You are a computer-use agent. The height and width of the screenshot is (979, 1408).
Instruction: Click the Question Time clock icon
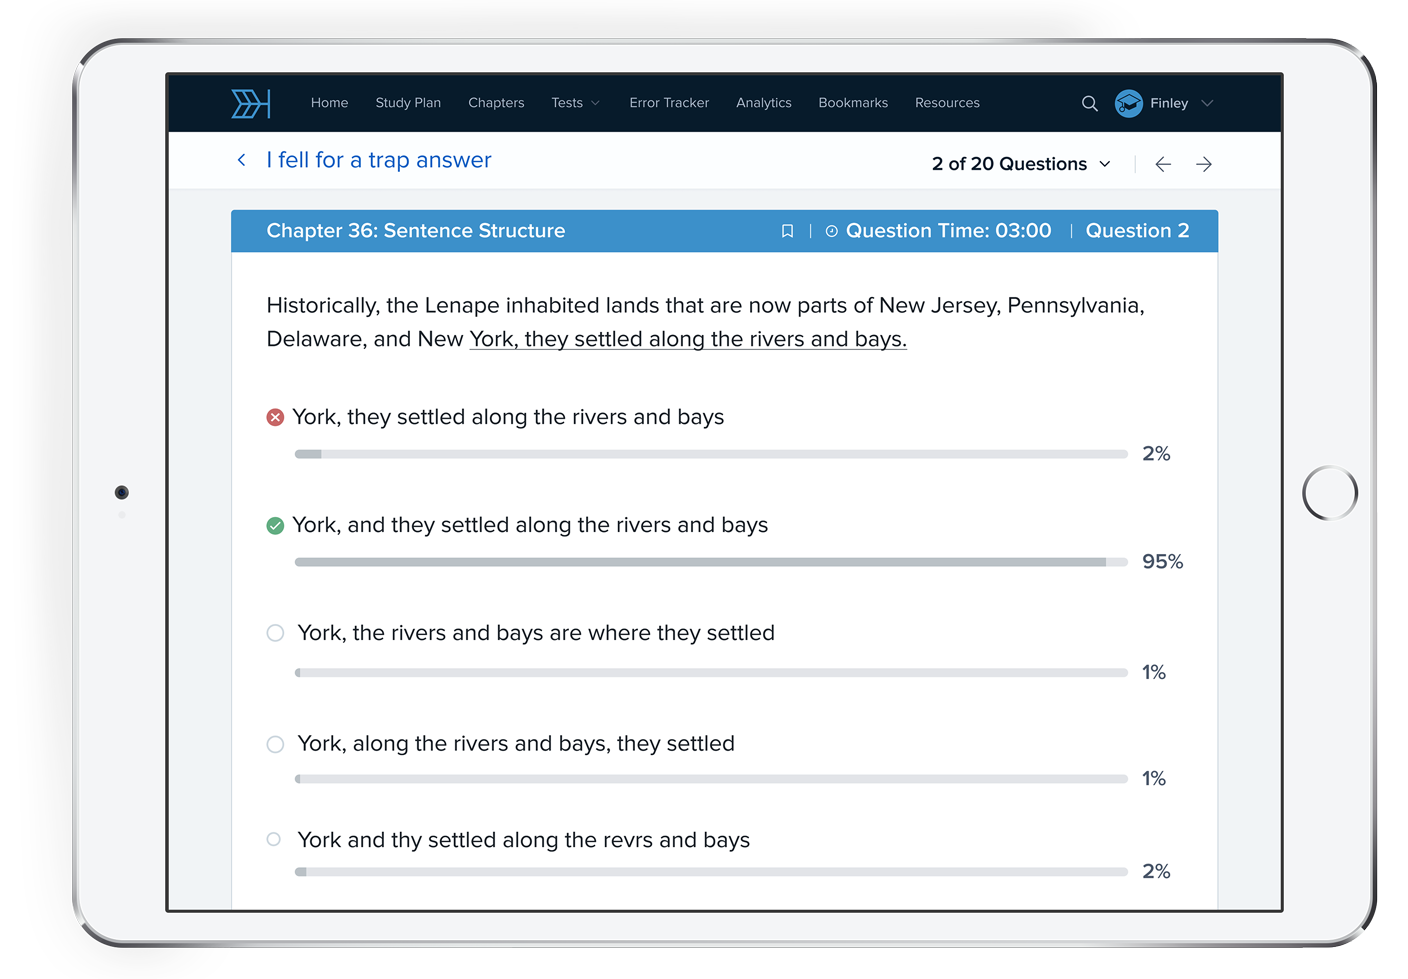(x=831, y=231)
